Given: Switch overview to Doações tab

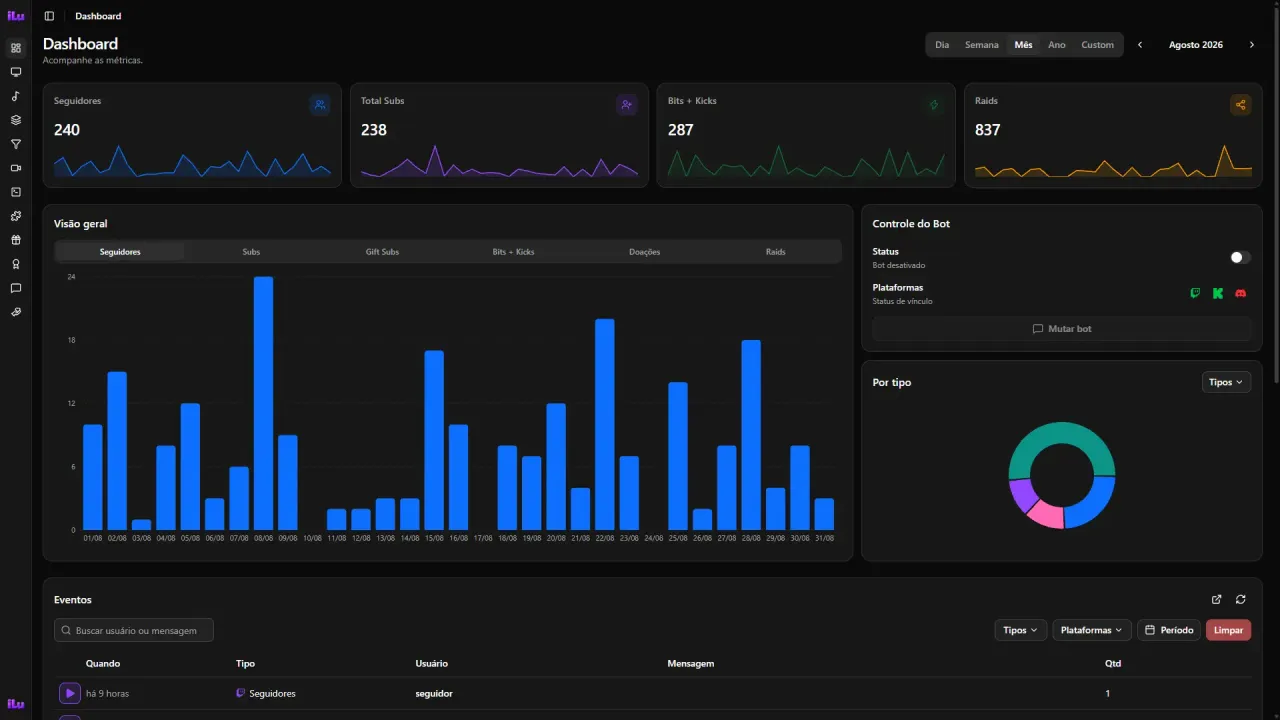Looking at the screenshot, I should [x=644, y=252].
